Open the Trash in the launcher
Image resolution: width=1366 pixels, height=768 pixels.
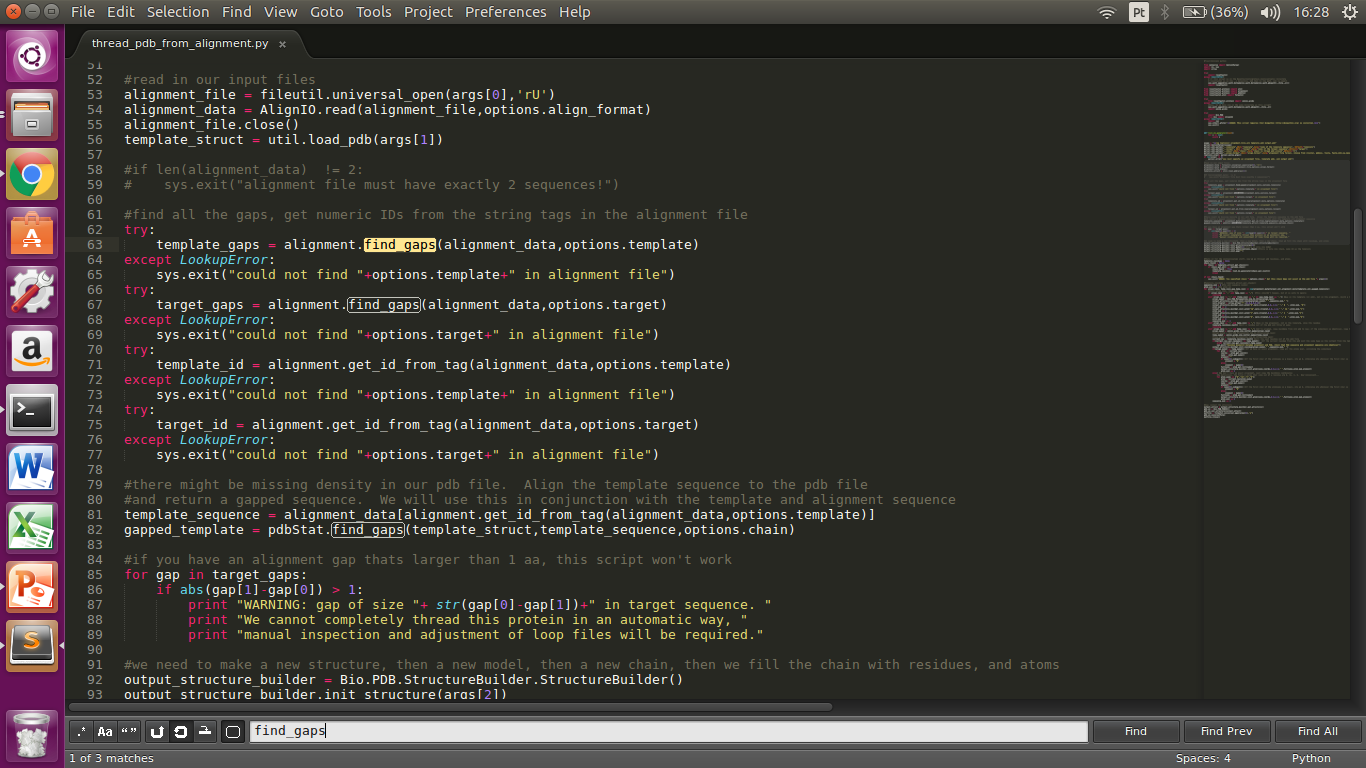coord(32,733)
